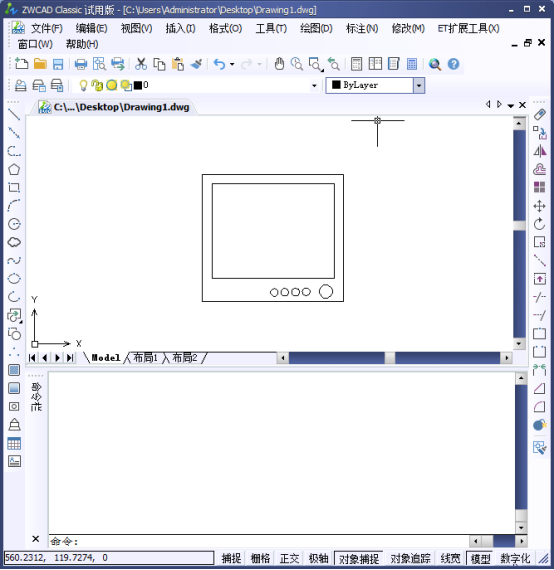Activate the Revision Cloud tool
This screenshot has height=570, width=554.
[x=14, y=242]
